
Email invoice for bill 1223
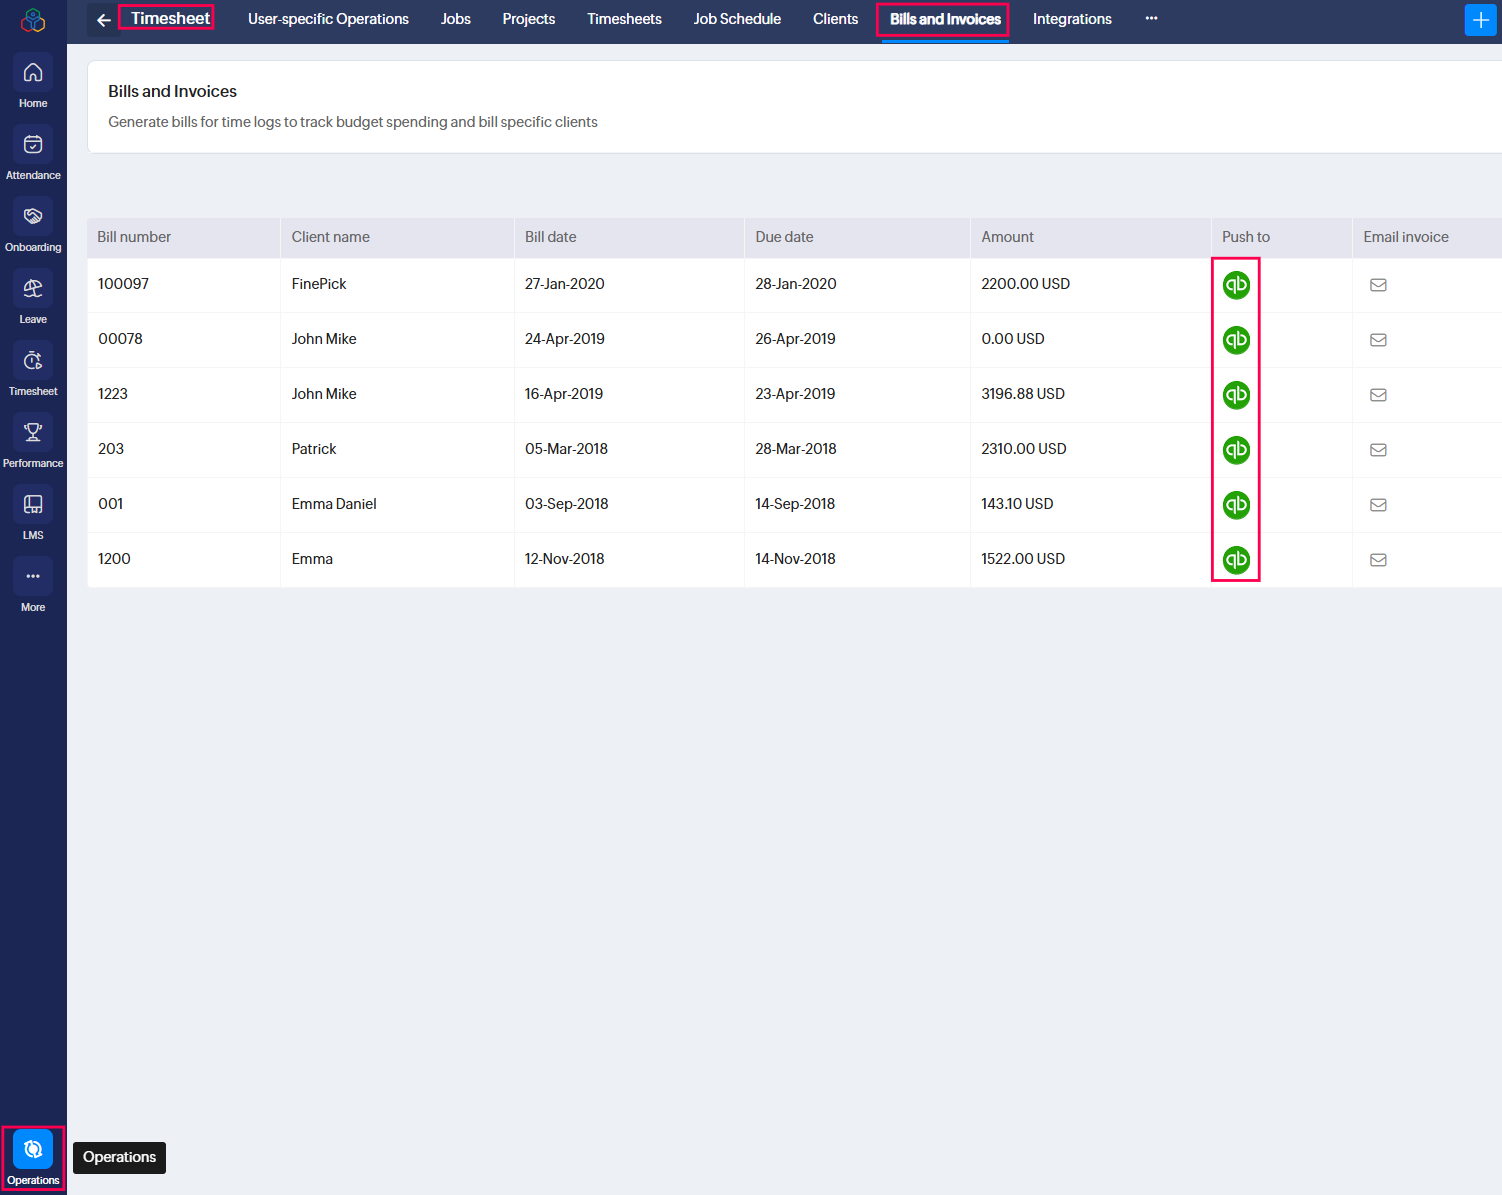coord(1378,395)
